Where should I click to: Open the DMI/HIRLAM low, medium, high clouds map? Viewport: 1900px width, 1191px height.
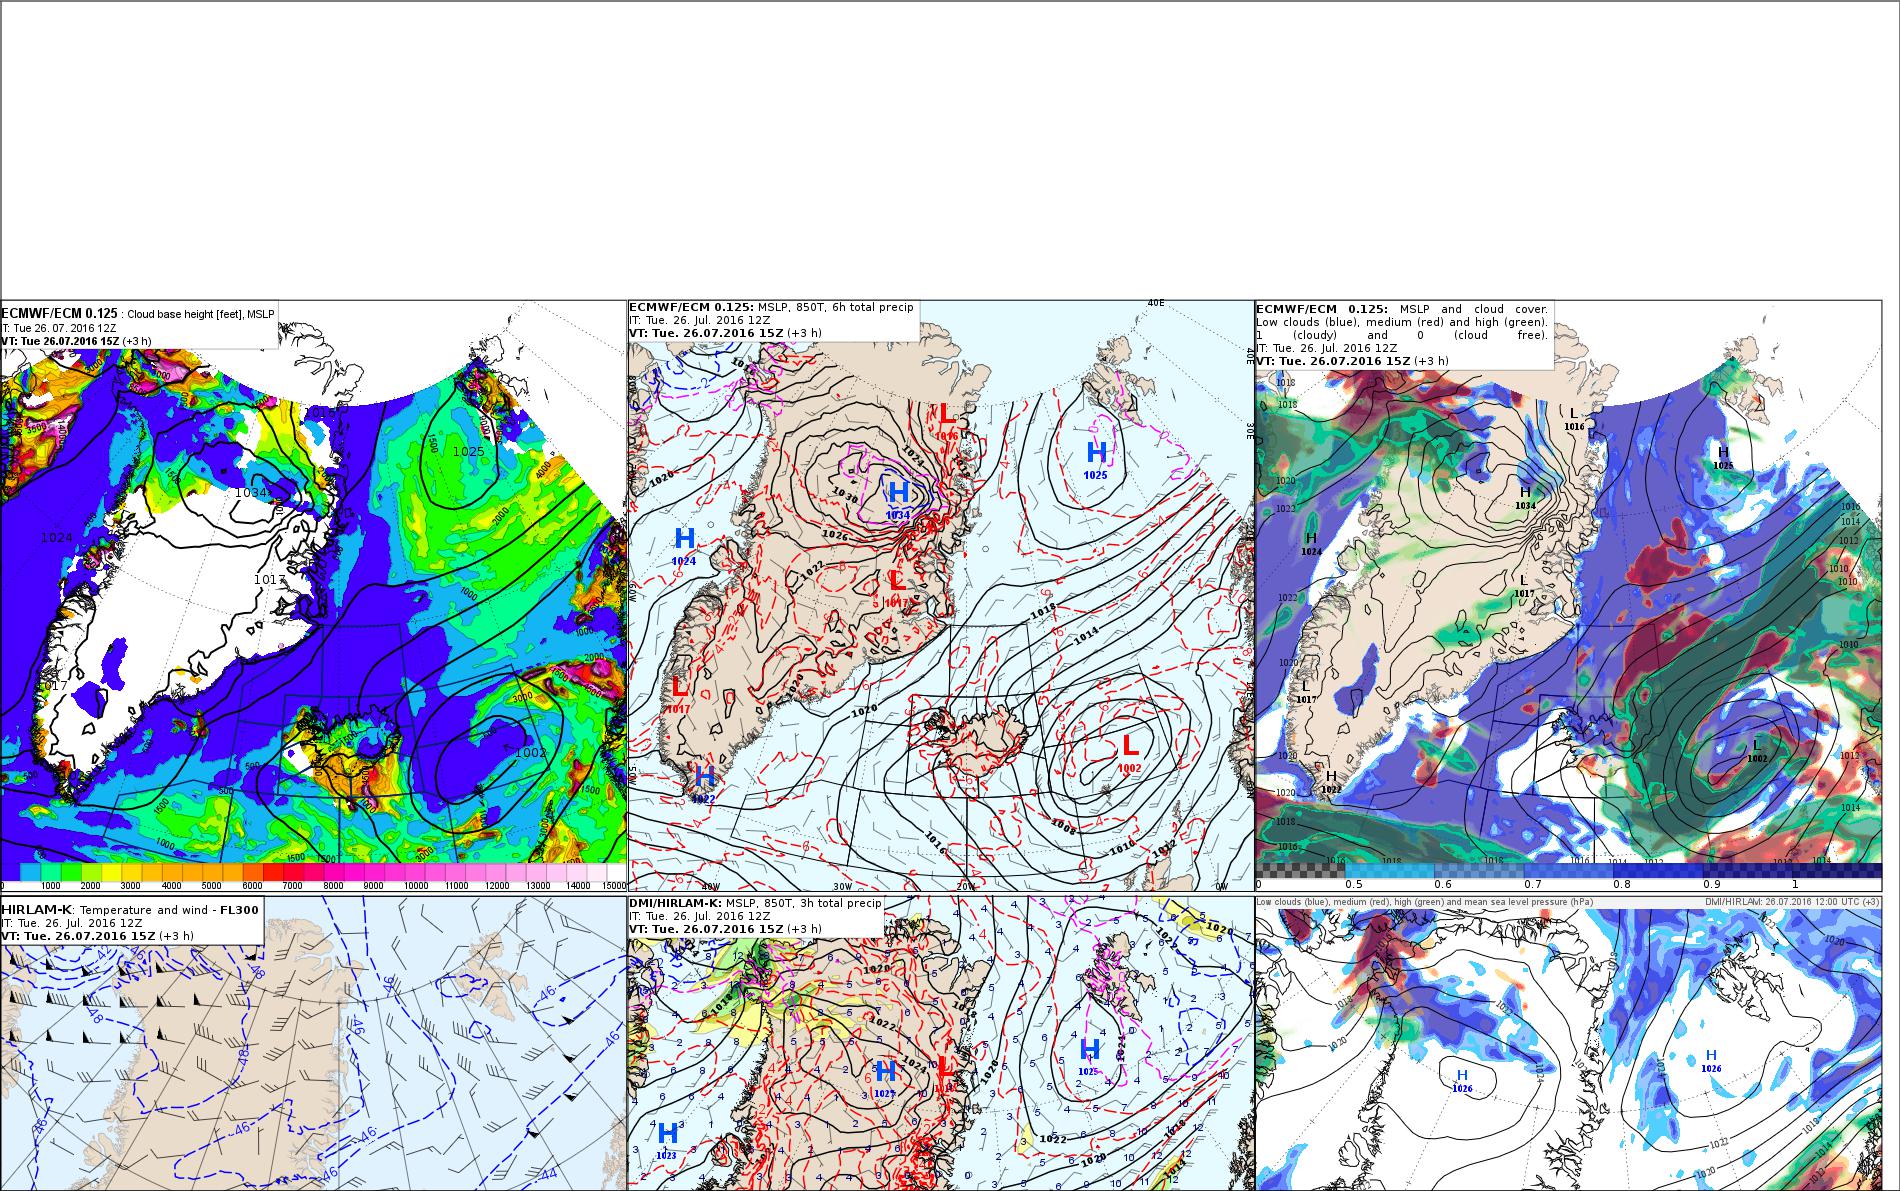(1568, 1043)
